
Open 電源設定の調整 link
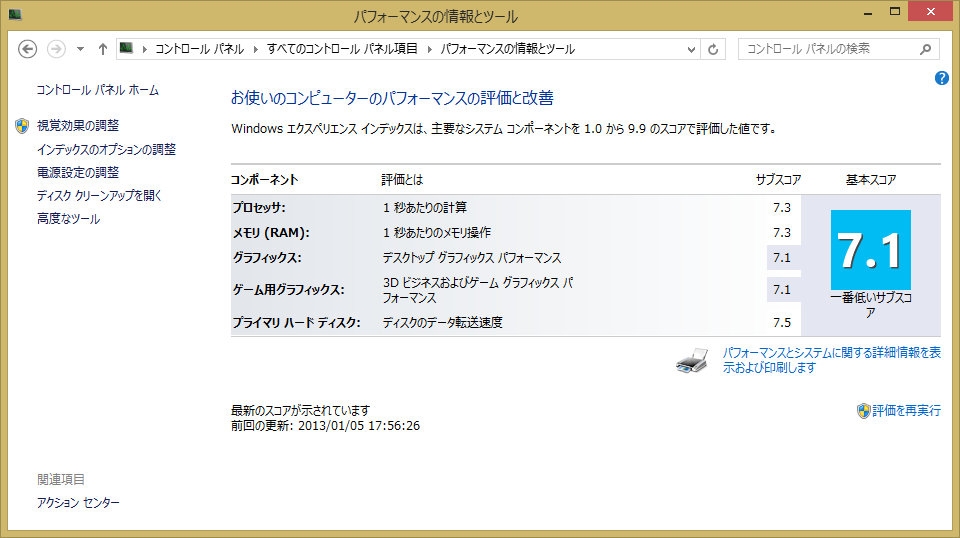pos(78,173)
